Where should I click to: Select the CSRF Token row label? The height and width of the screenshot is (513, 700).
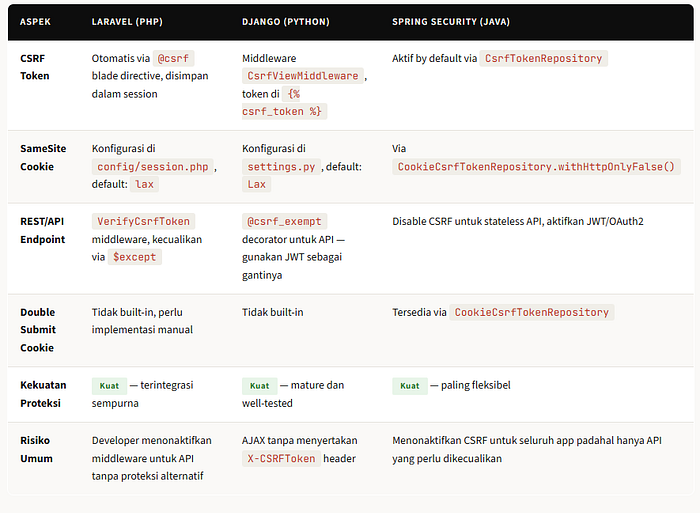coord(34,67)
